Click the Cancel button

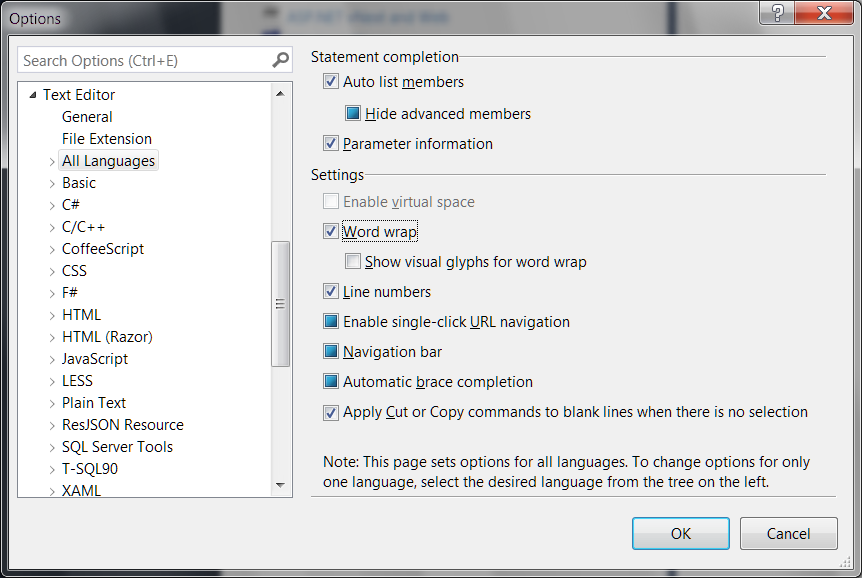[x=788, y=533]
